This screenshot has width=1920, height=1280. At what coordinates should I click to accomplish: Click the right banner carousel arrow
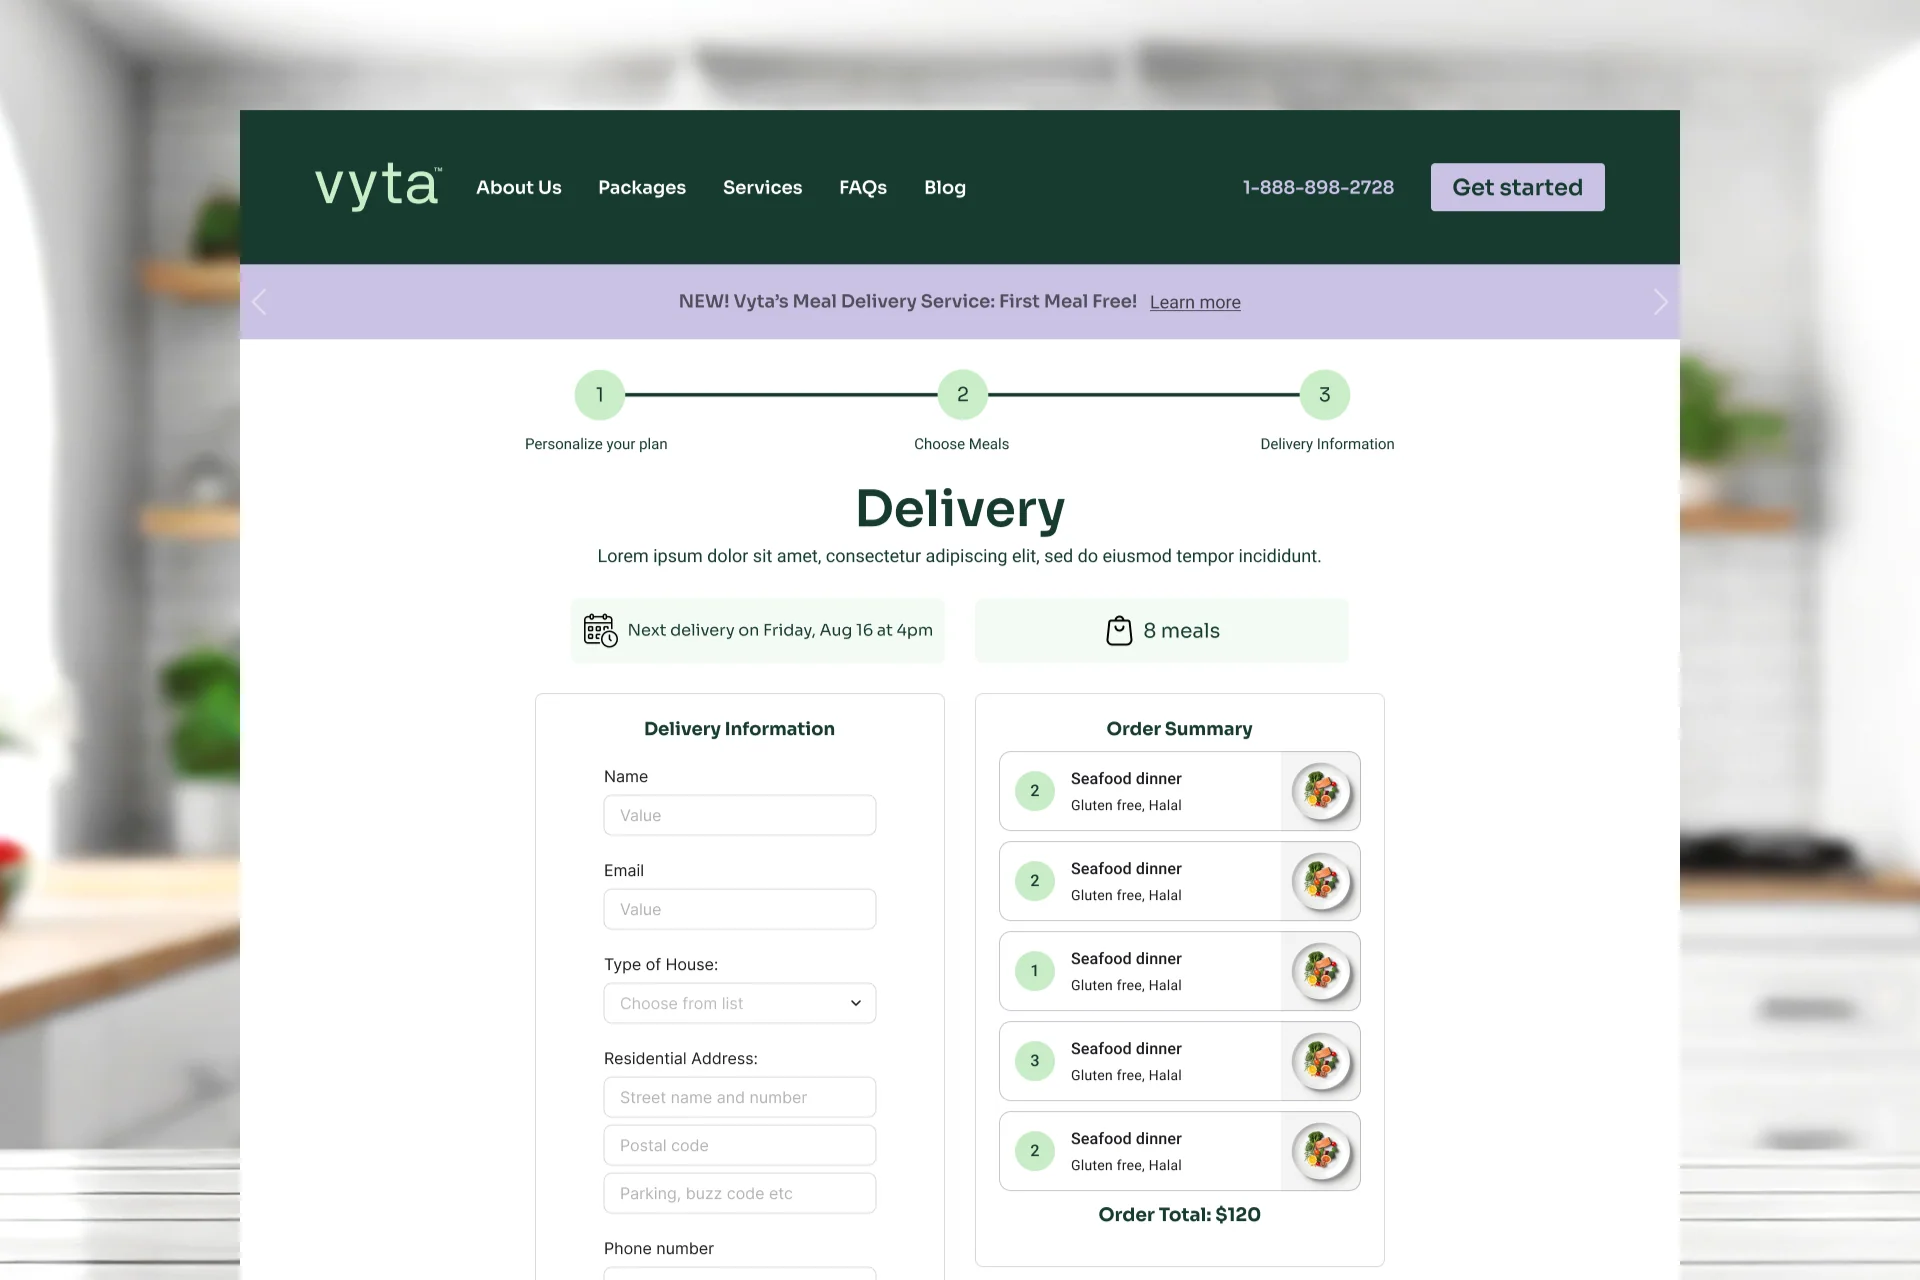click(x=1660, y=302)
